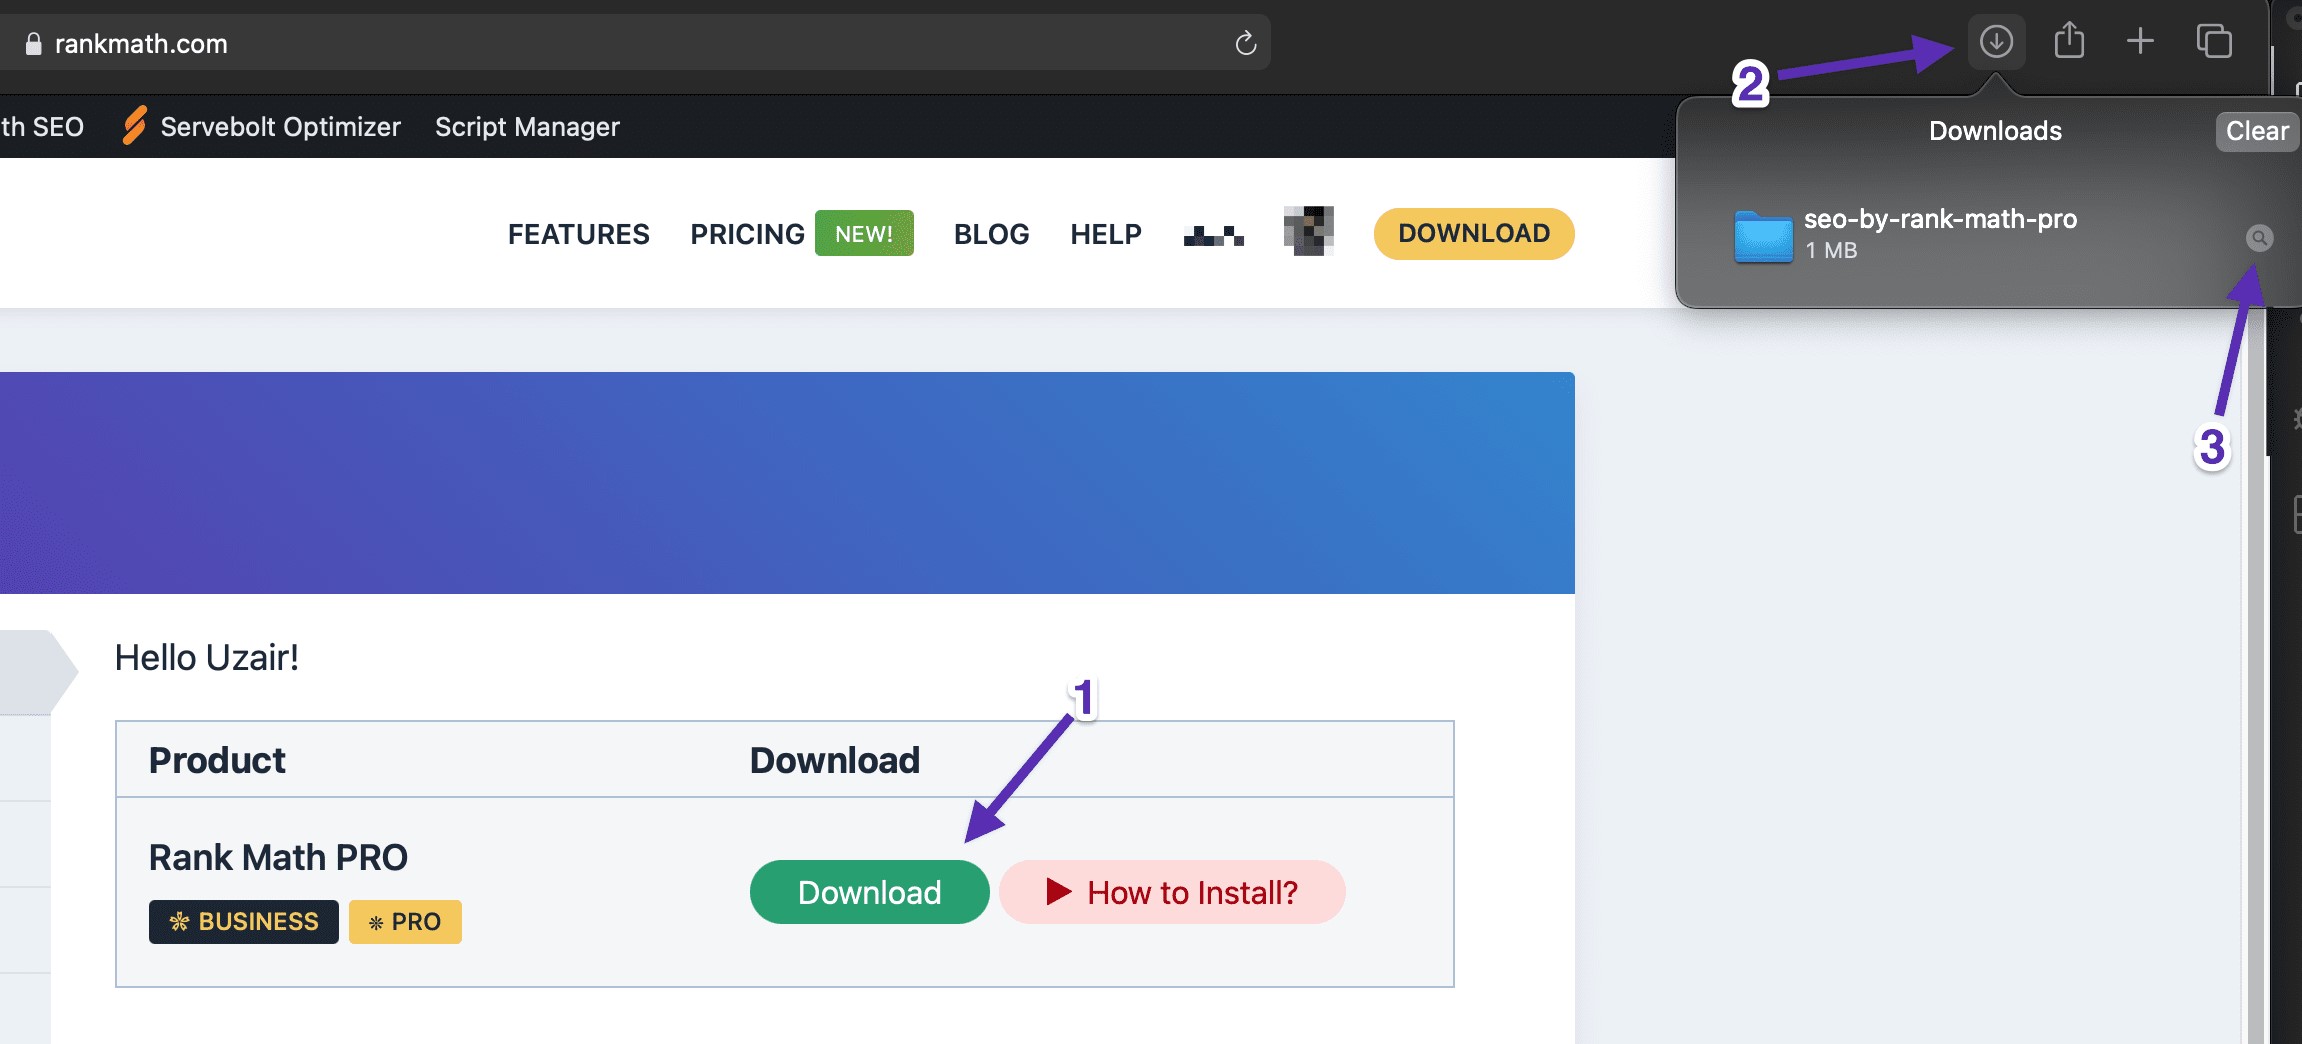Open the HELP menu item

pyautogui.click(x=1105, y=234)
